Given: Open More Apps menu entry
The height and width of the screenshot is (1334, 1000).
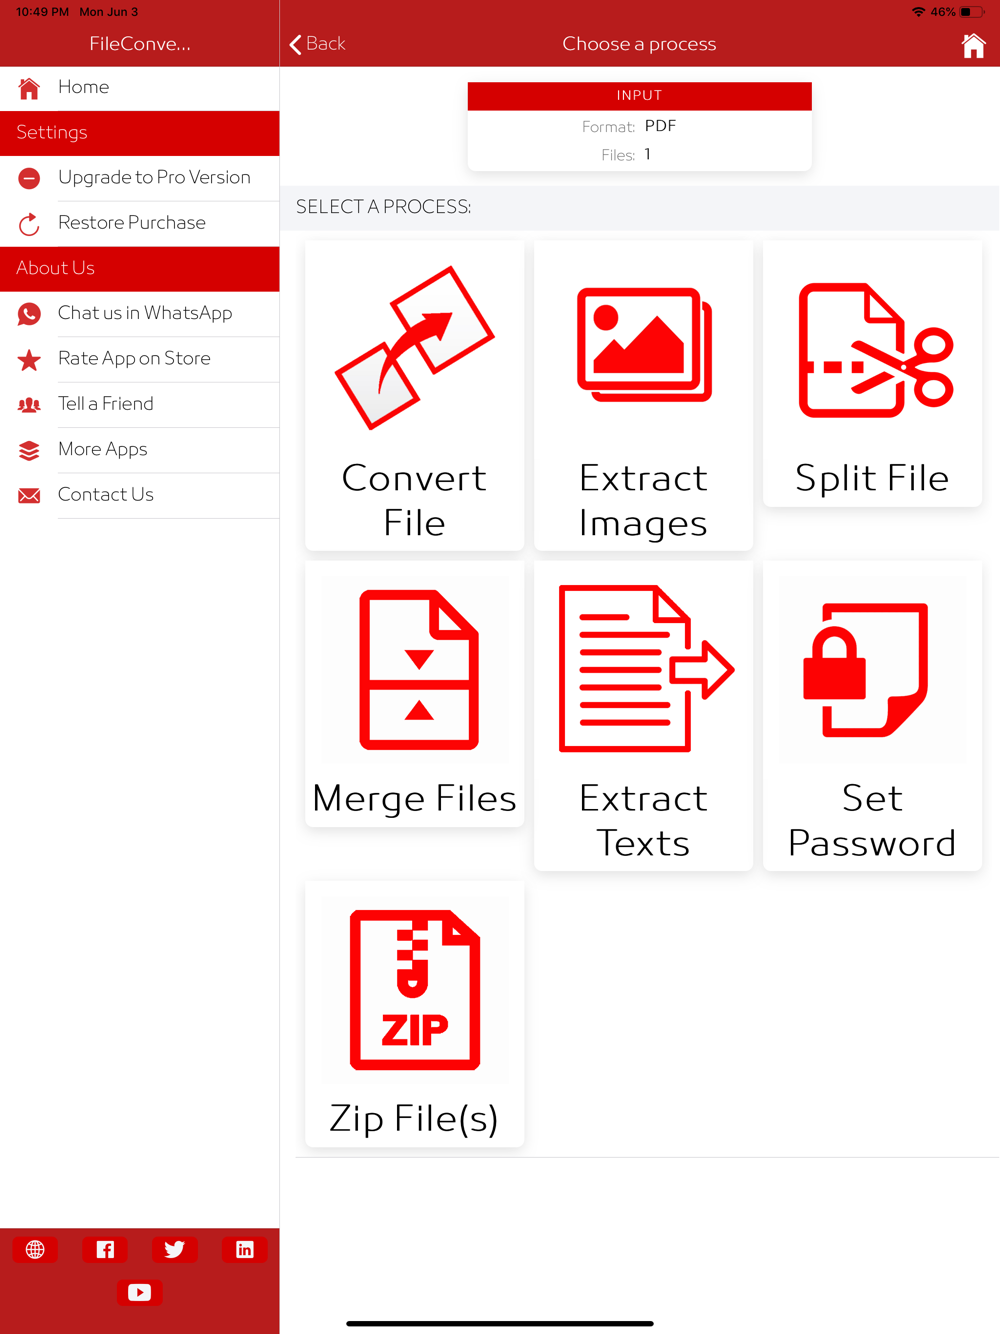Looking at the screenshot, I should click(x=140, y=450).
